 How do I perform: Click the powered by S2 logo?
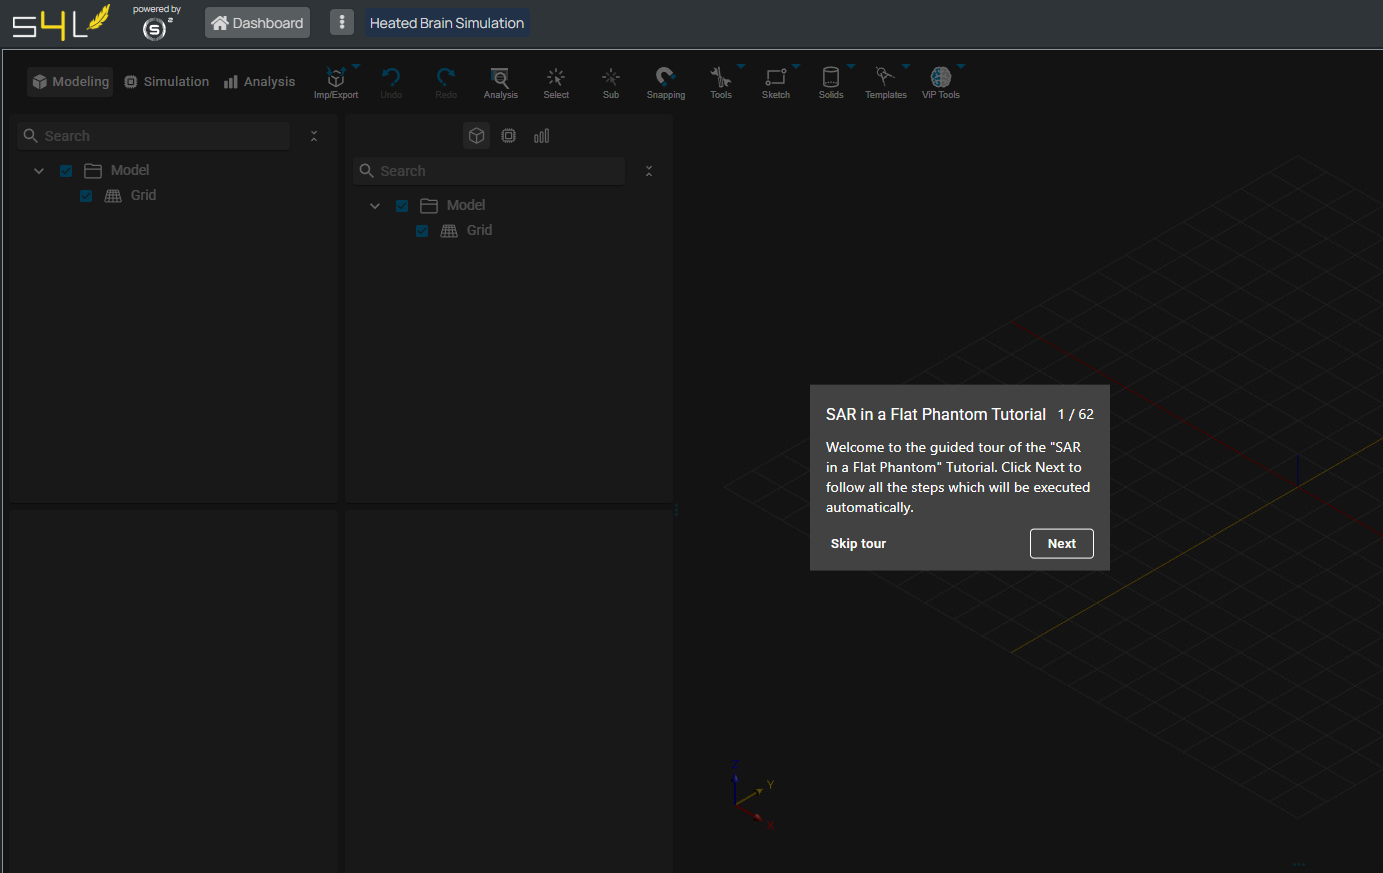coord(157,23)
